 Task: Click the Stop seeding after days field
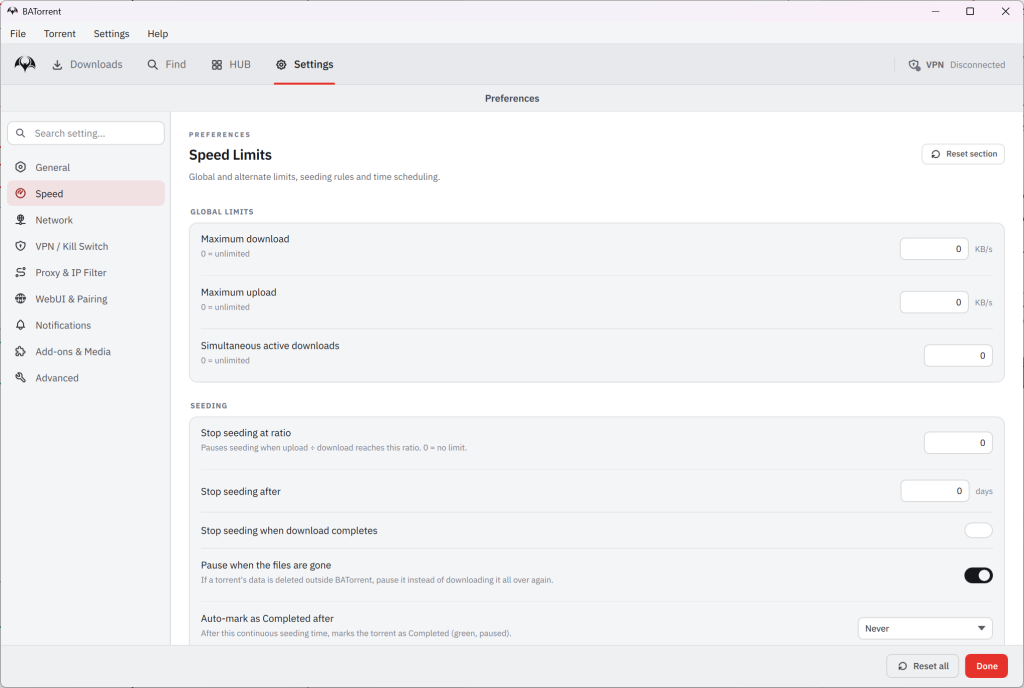click(935, 491)
